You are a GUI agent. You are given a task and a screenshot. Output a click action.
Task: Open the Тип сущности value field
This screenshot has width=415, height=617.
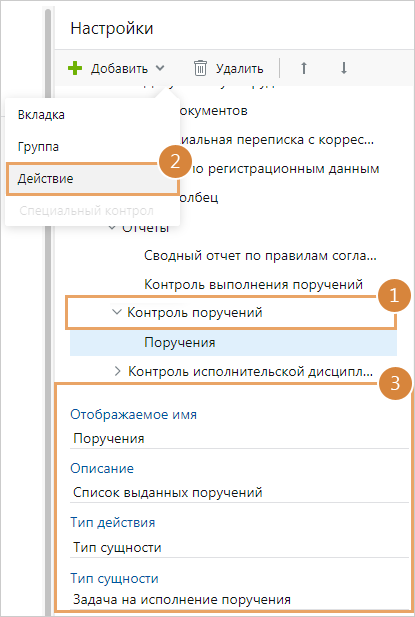[x=240, y=600]
